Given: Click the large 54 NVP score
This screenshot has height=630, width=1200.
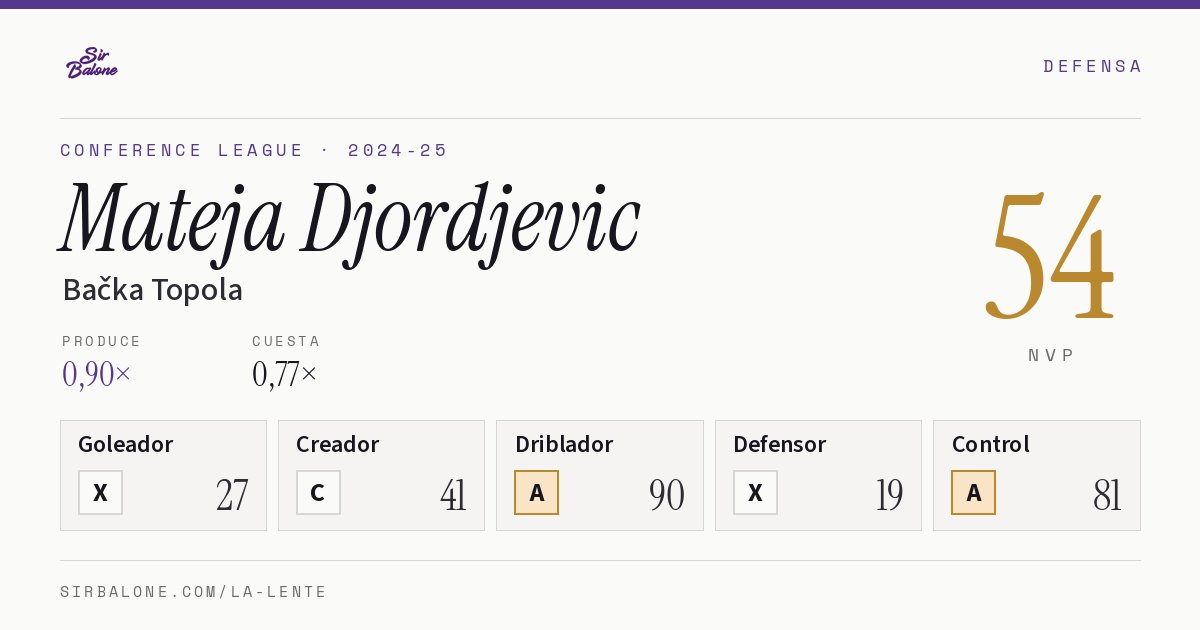Looking at the screenshot, I should click(x=1050, y=255).
